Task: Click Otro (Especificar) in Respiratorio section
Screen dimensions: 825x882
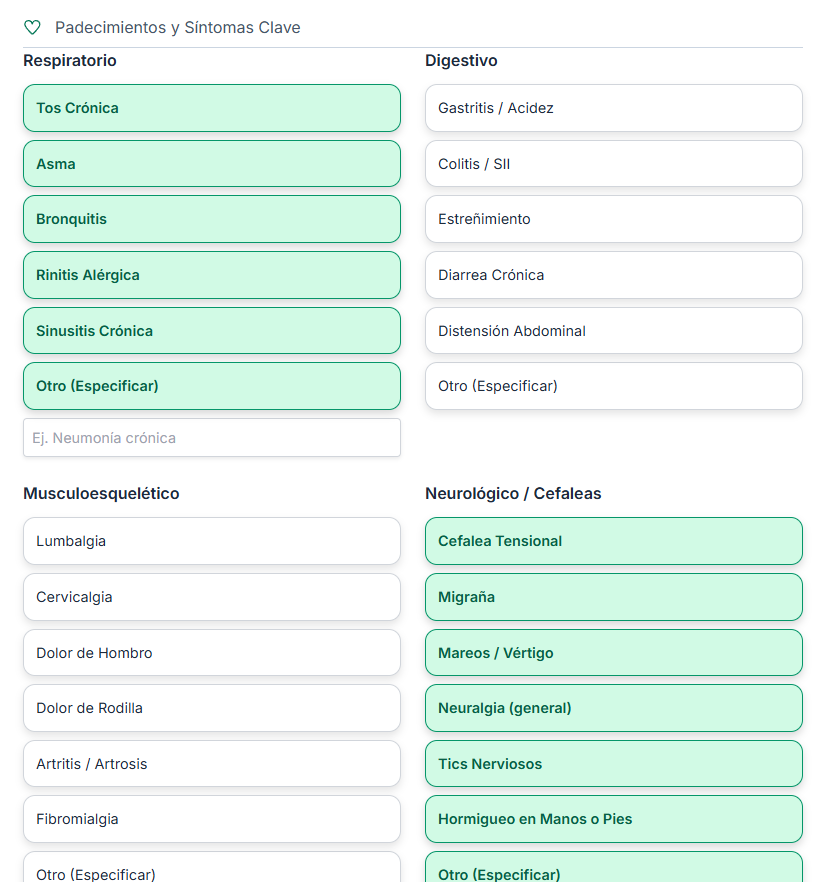Action: (211, 386)
